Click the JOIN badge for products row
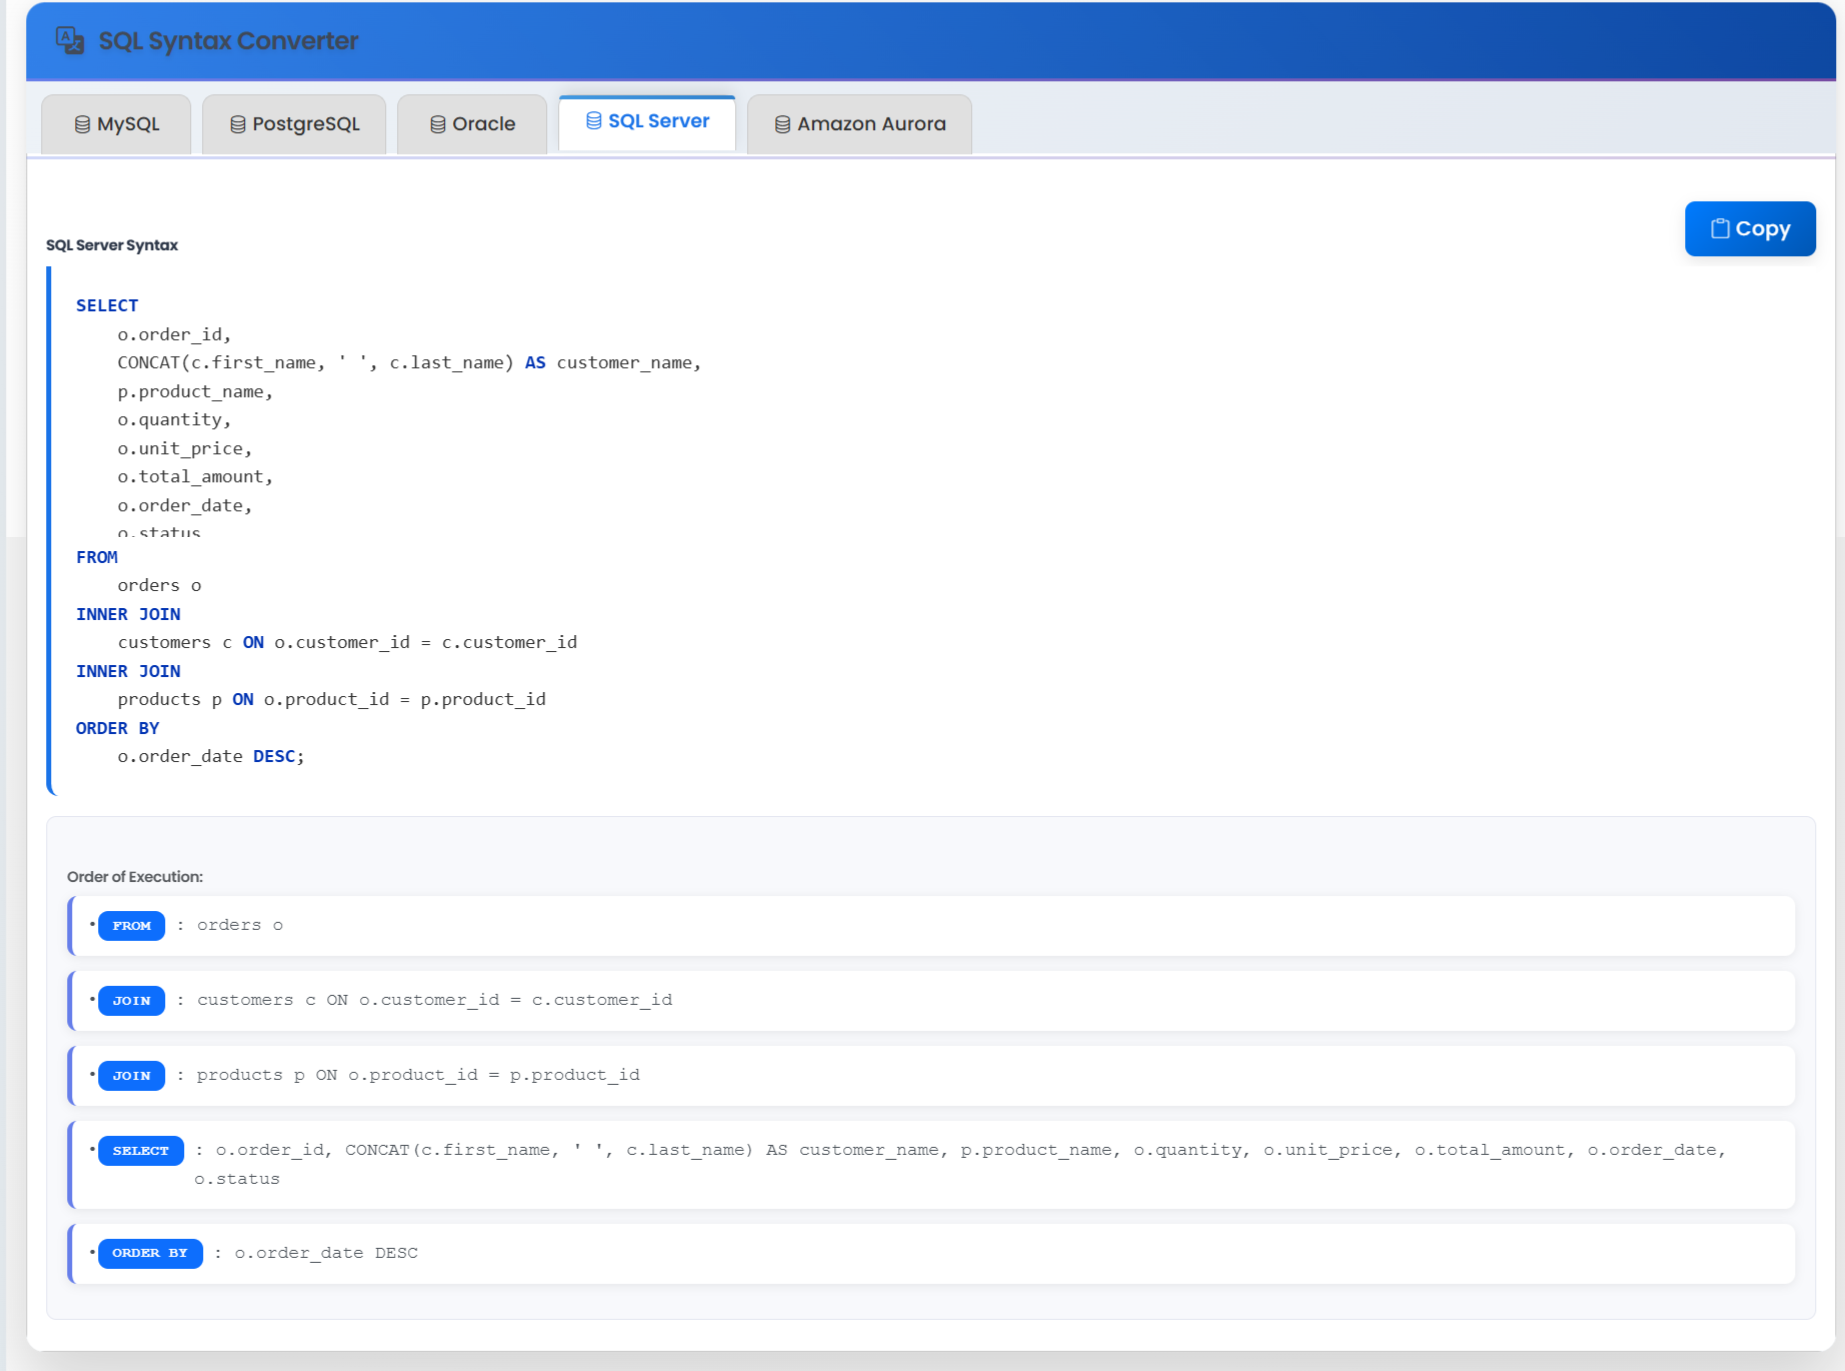This screenshot has width=1845, height=1371. point(131,1076)
